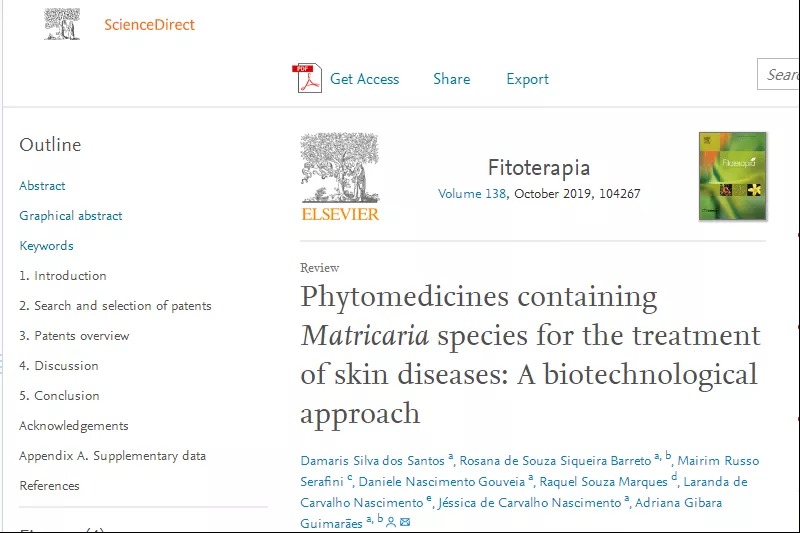Go to 3. Patents overview section
The width and height of the screenshot is (800, 533).
point(74,336)
